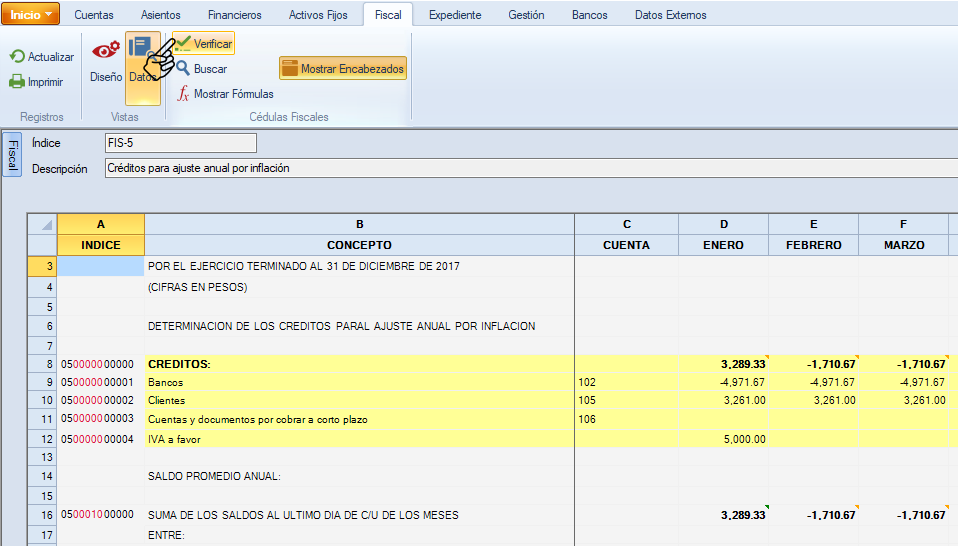The image size is (958, 546).
Task: Select column B header
Action: pos(359,224)
